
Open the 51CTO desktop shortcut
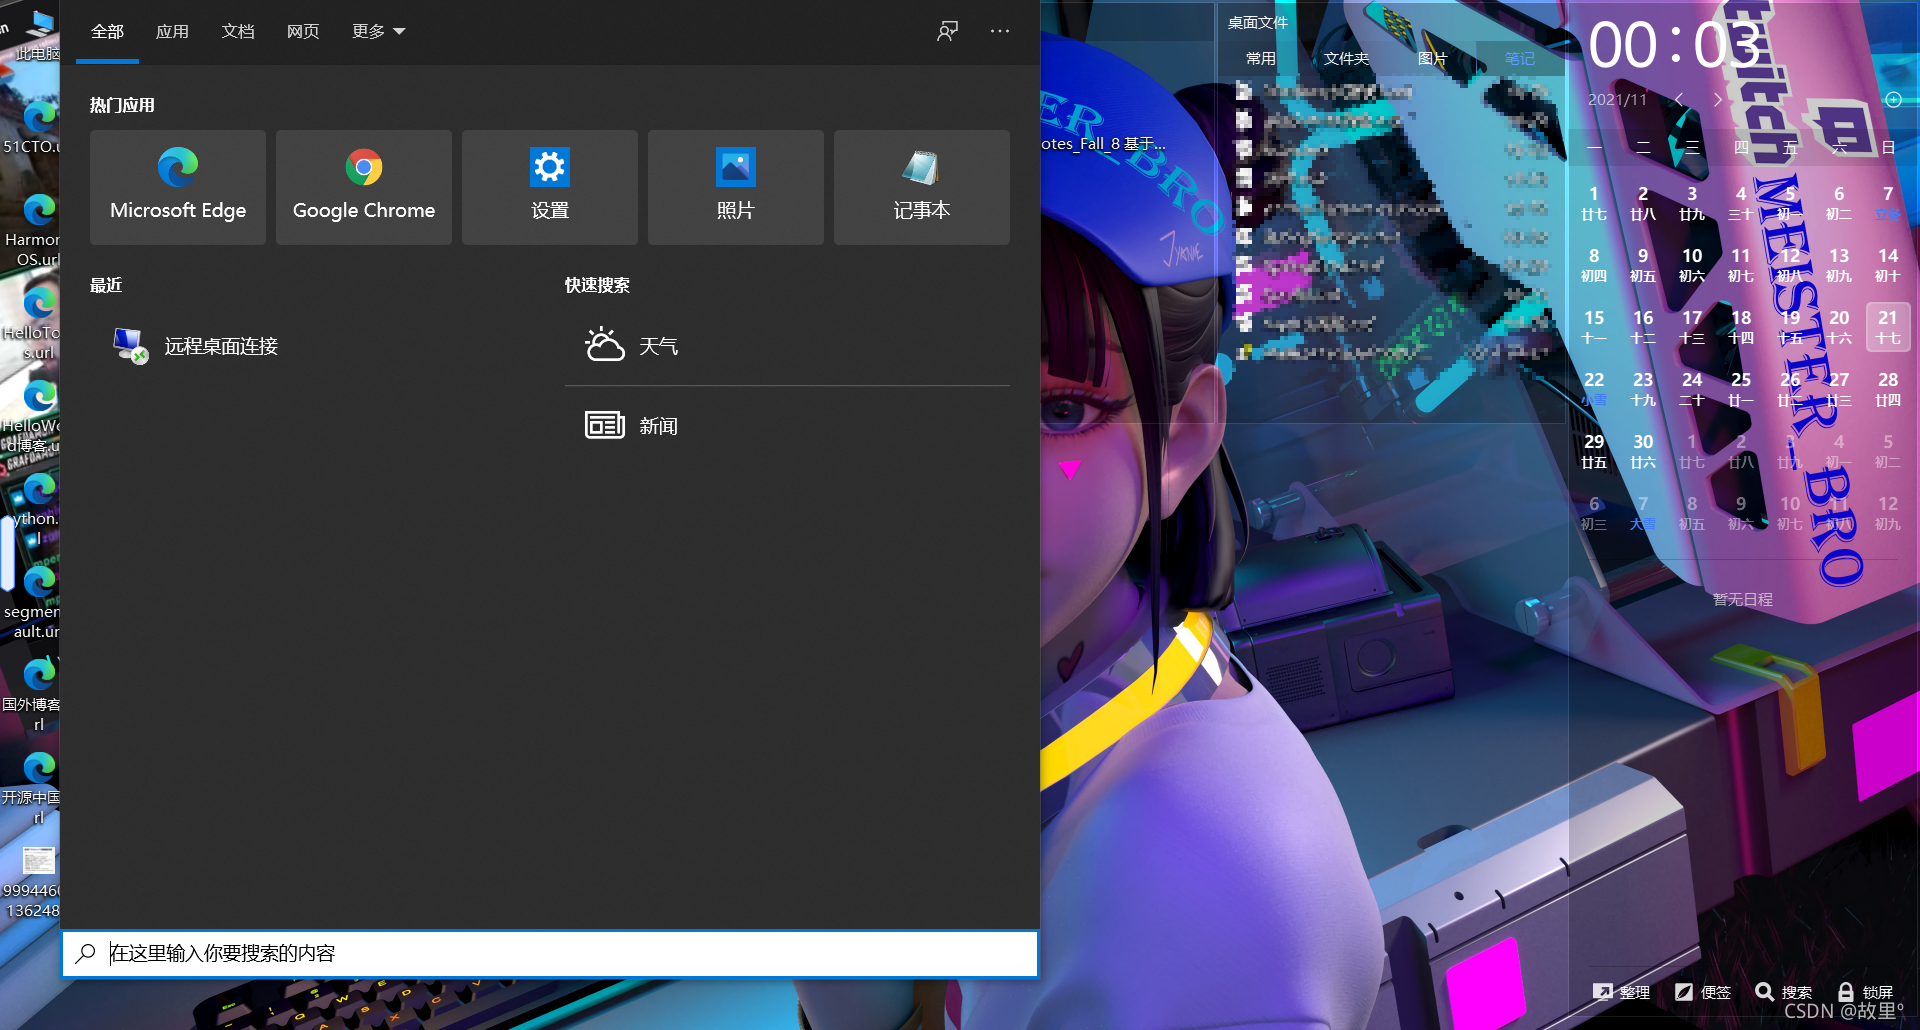[x=36, y=126]
